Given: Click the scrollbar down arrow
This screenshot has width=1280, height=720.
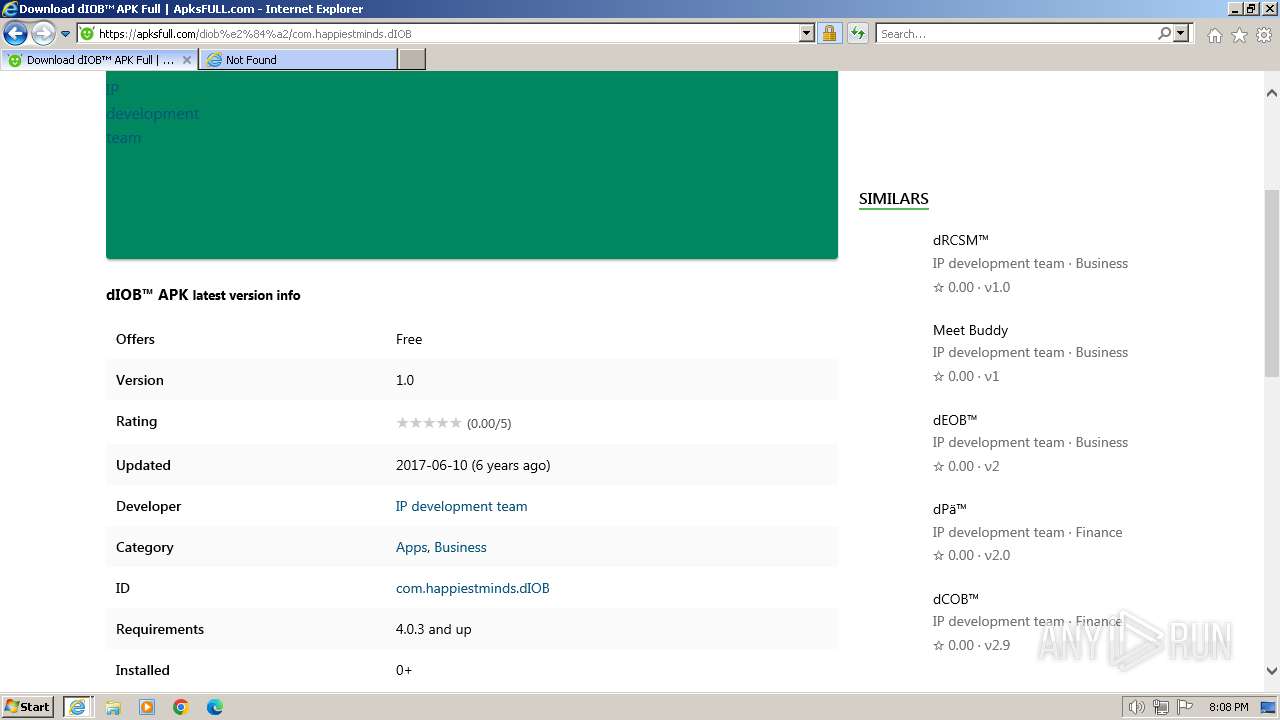Looking at the screenshot, I should (1271, 671).
